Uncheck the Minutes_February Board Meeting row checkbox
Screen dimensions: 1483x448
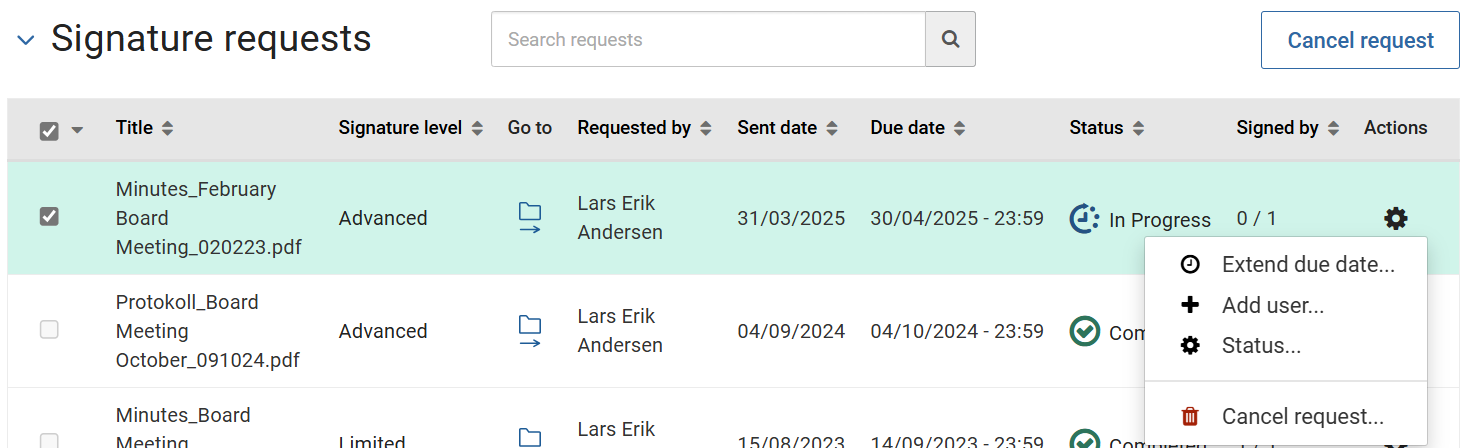(x=48, y=217)
